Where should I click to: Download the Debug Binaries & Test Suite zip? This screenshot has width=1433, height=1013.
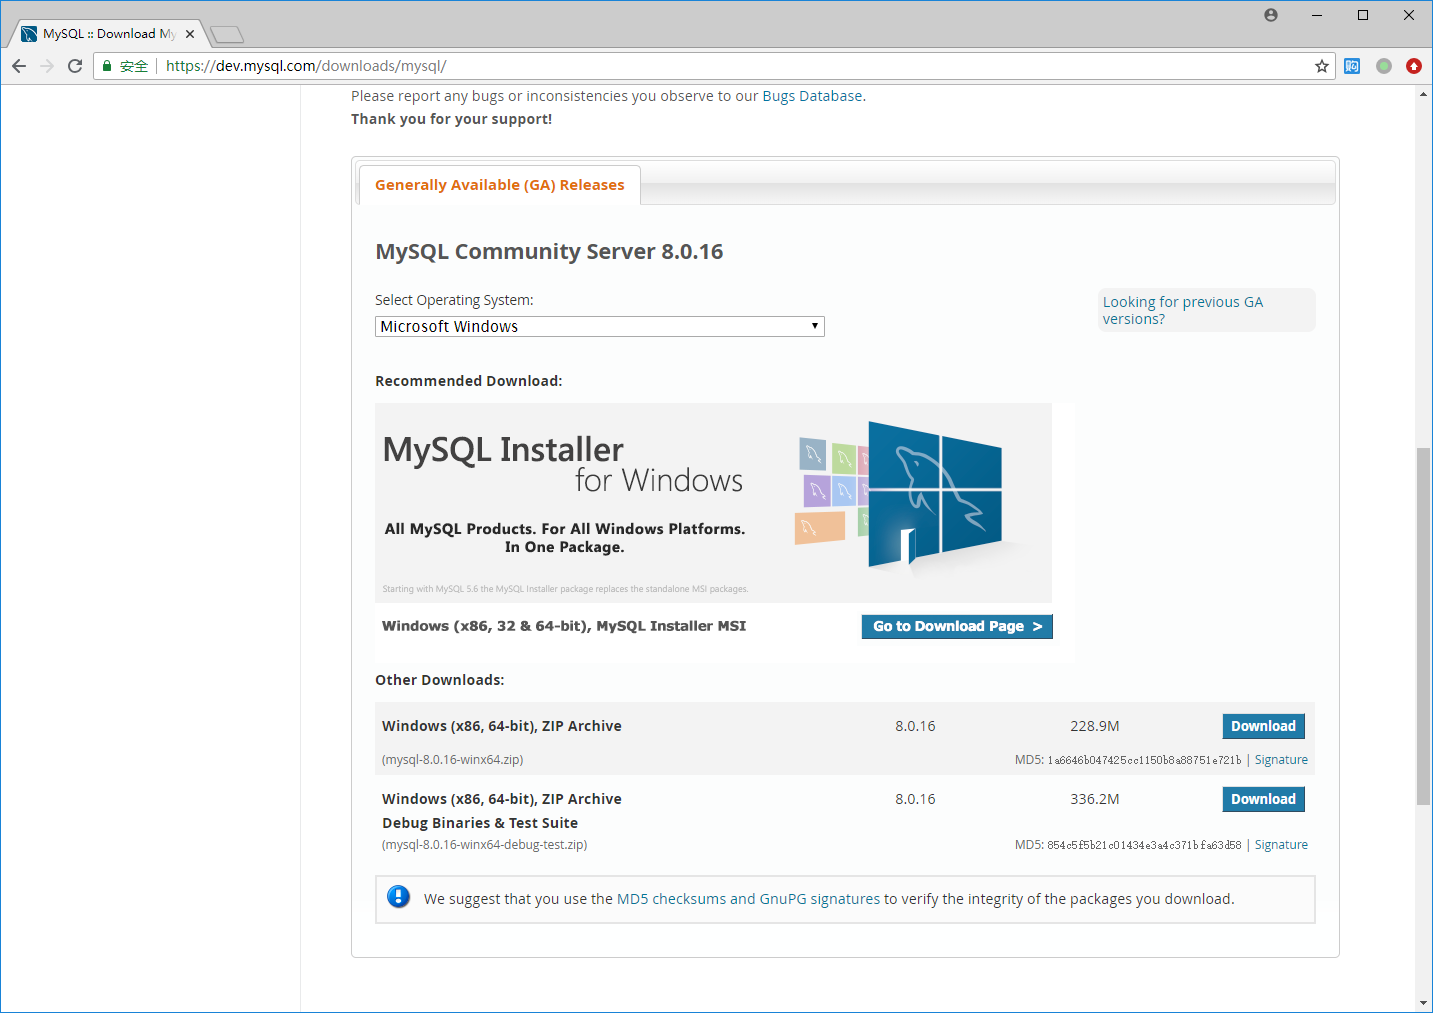1263,799
